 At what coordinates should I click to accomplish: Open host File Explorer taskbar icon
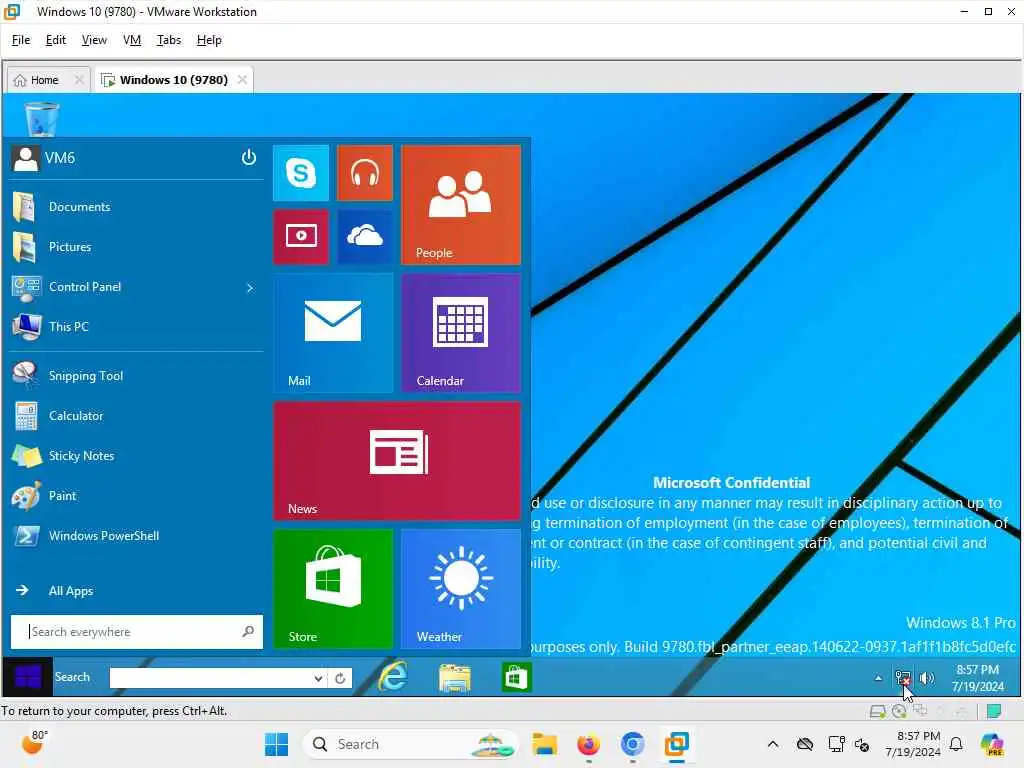pyautogui.click(x=544, y=744)
